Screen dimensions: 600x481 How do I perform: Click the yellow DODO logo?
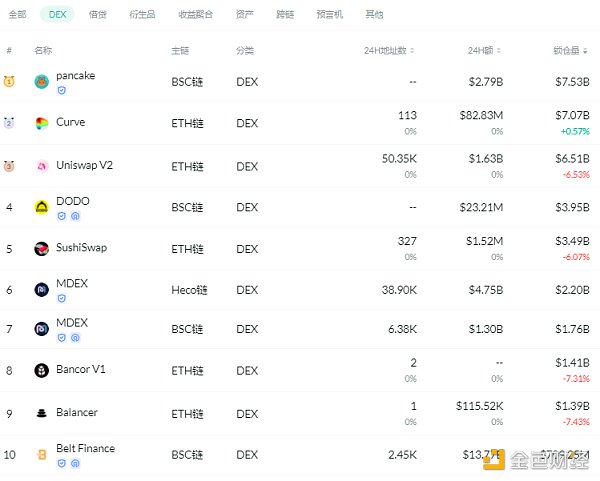click(42, 207)
